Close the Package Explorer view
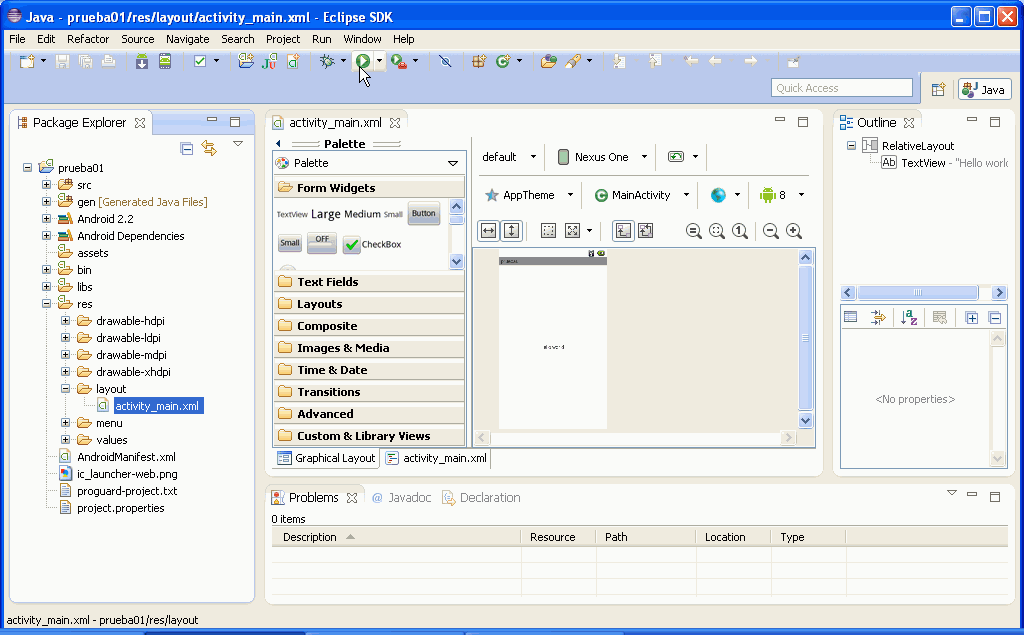This screenshot has height=635, width=1024. [140, 123]
